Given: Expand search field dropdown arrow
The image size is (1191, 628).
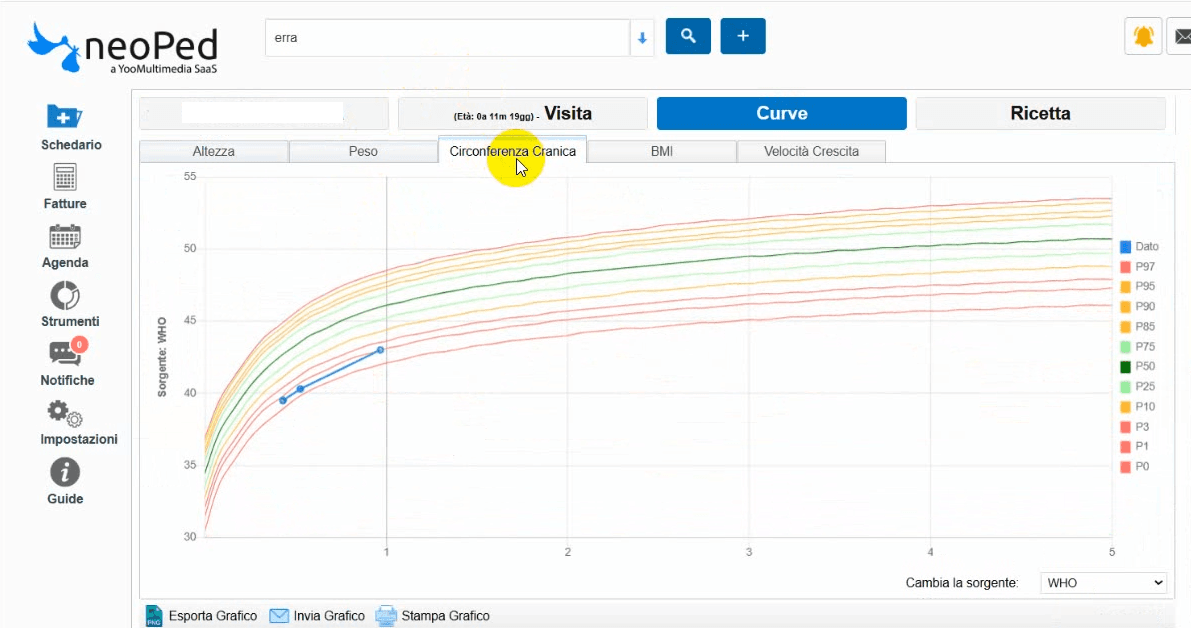Looking at the screenshot, I should pos(642,39).
